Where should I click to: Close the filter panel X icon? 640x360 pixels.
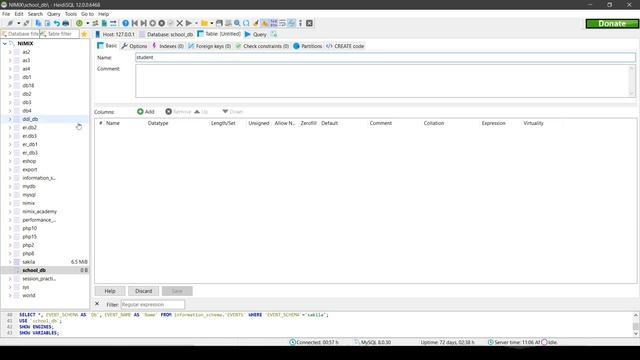click(97, 304)
